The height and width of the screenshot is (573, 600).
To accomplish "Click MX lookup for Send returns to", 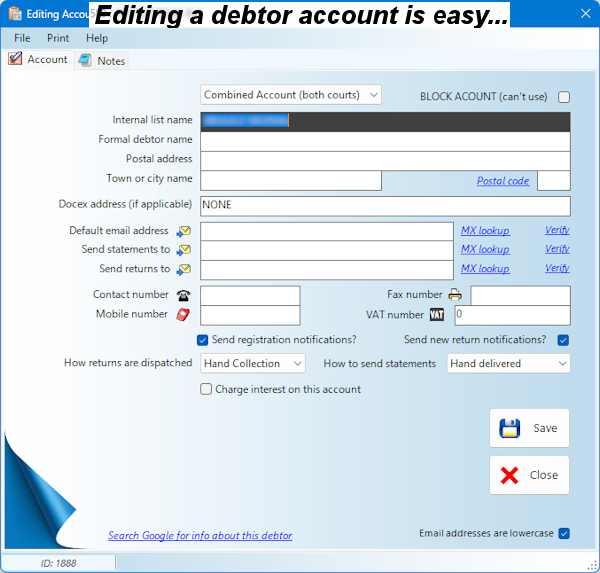I will click(485, 269).
